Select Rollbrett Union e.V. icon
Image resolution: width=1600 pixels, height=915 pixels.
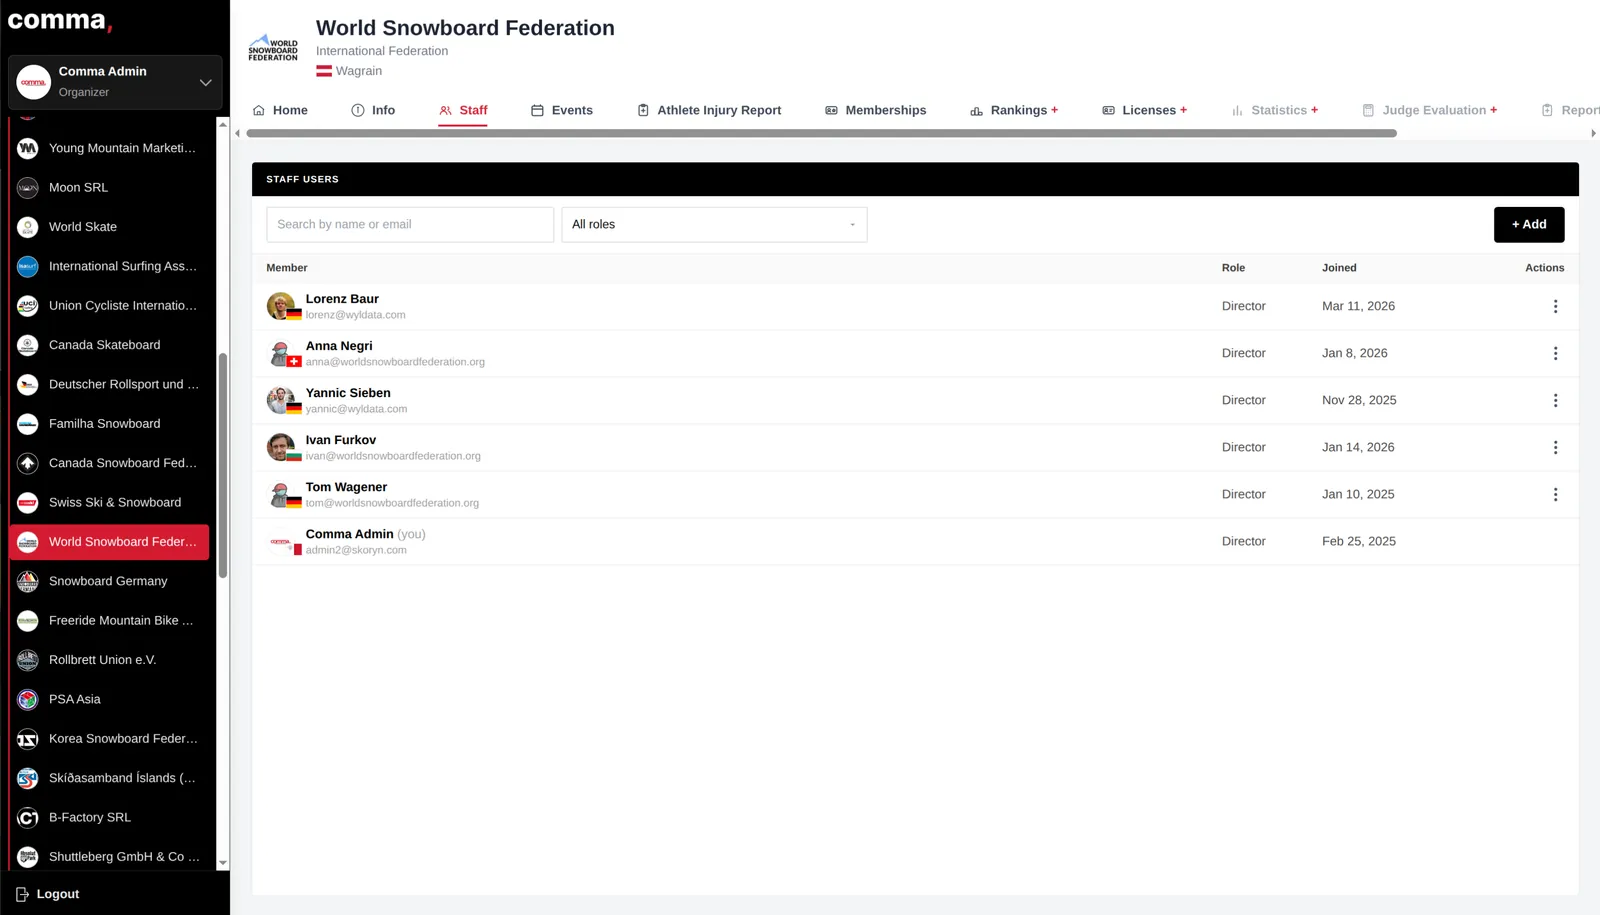[x=28, y=660]
